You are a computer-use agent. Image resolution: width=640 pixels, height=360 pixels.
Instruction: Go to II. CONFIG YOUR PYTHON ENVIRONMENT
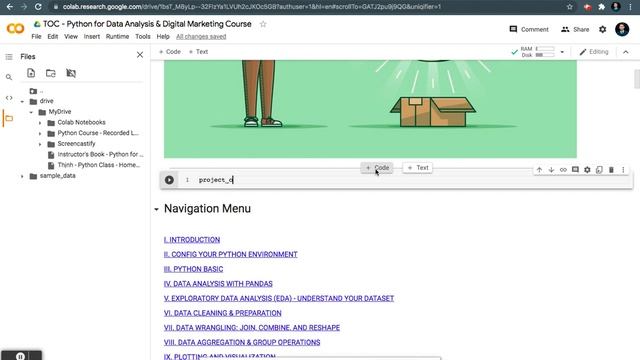pyautogui.click(x=231, y=254)
